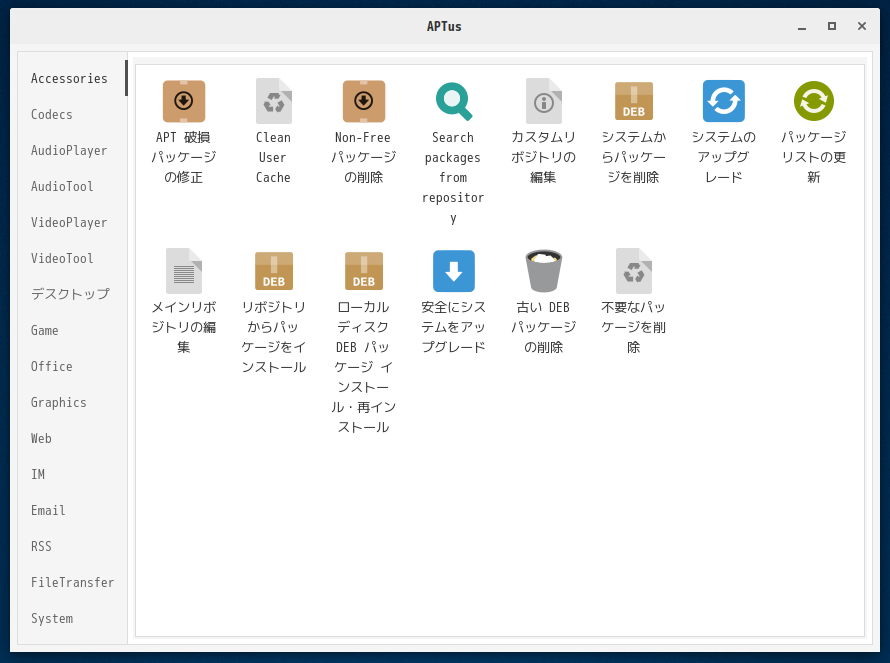Open the APT 破損パッケージの修正 icon
The image size is (890, 663).
183,101
